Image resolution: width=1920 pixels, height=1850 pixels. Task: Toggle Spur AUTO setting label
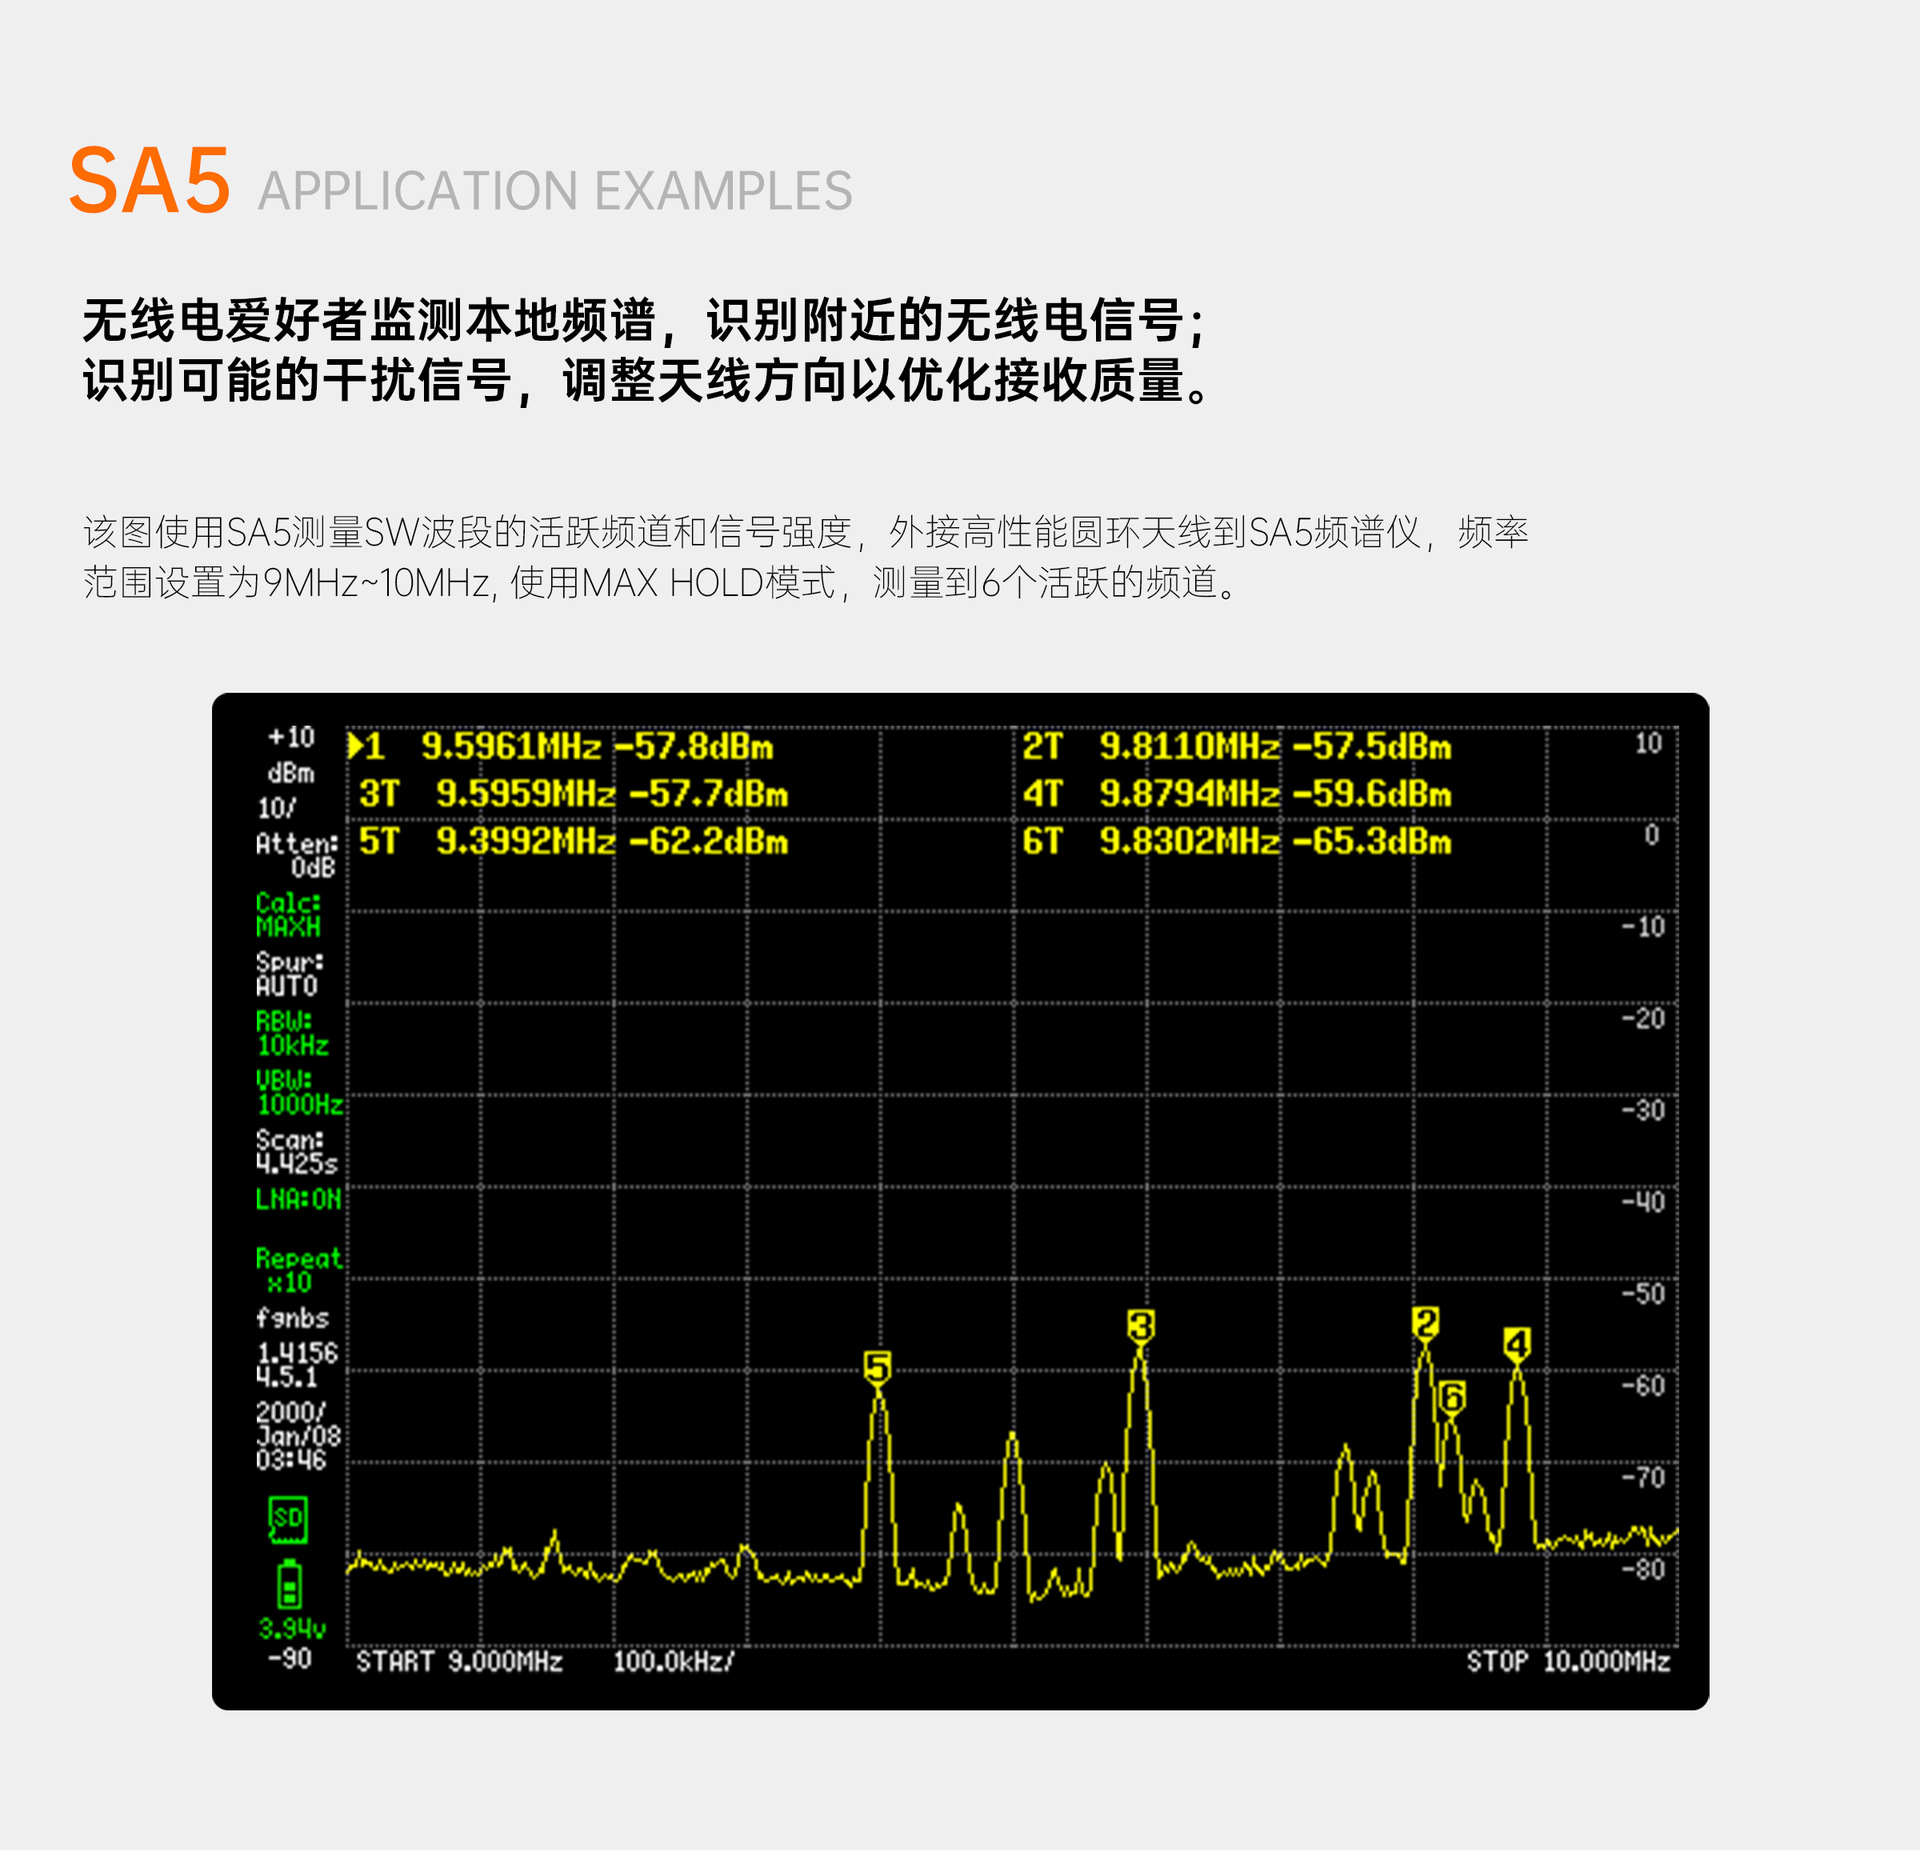point(288,974)
